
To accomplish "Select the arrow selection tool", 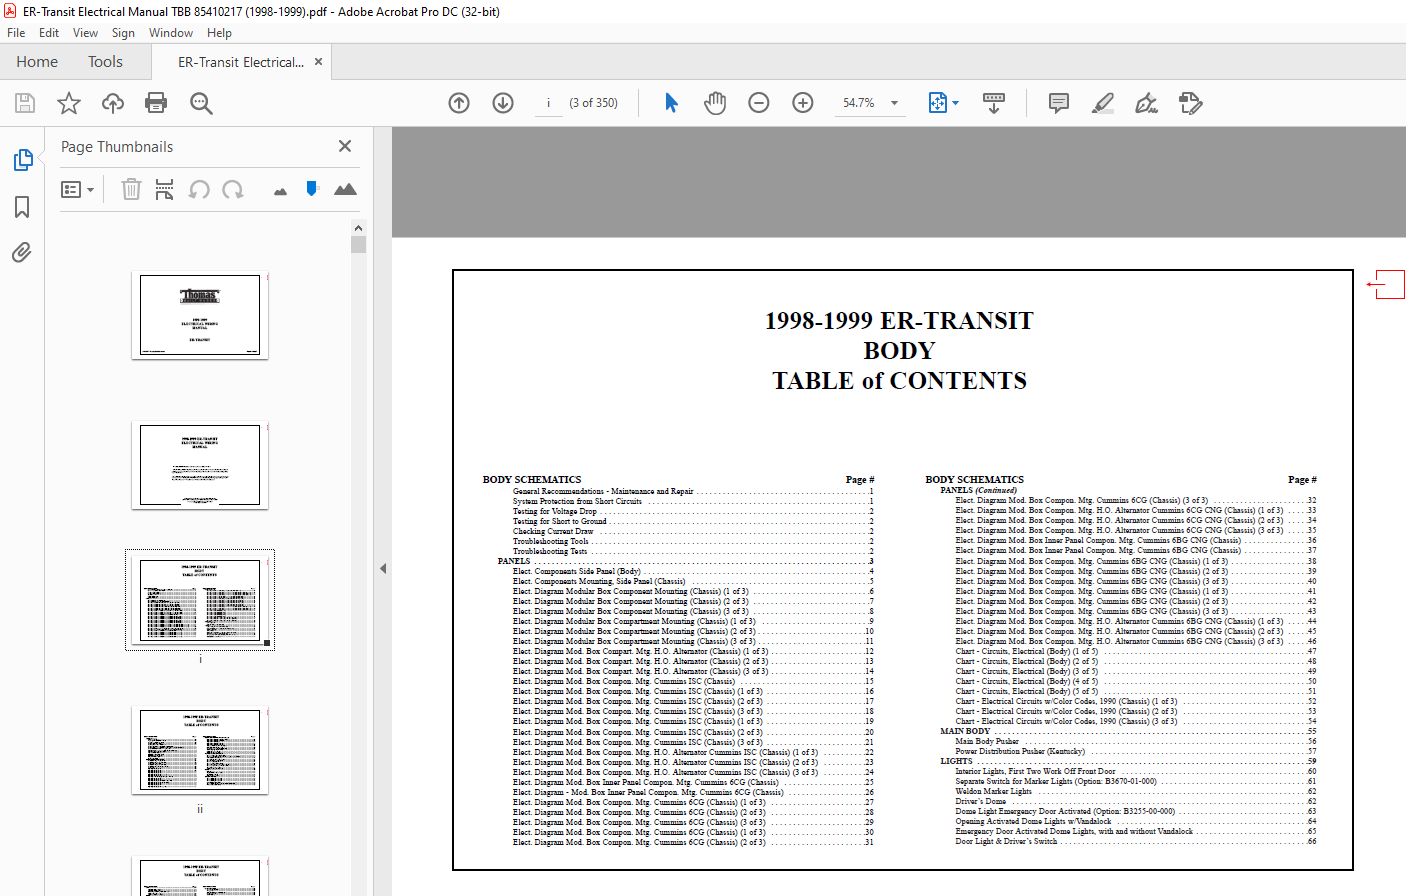I will (x=671, y=103).
